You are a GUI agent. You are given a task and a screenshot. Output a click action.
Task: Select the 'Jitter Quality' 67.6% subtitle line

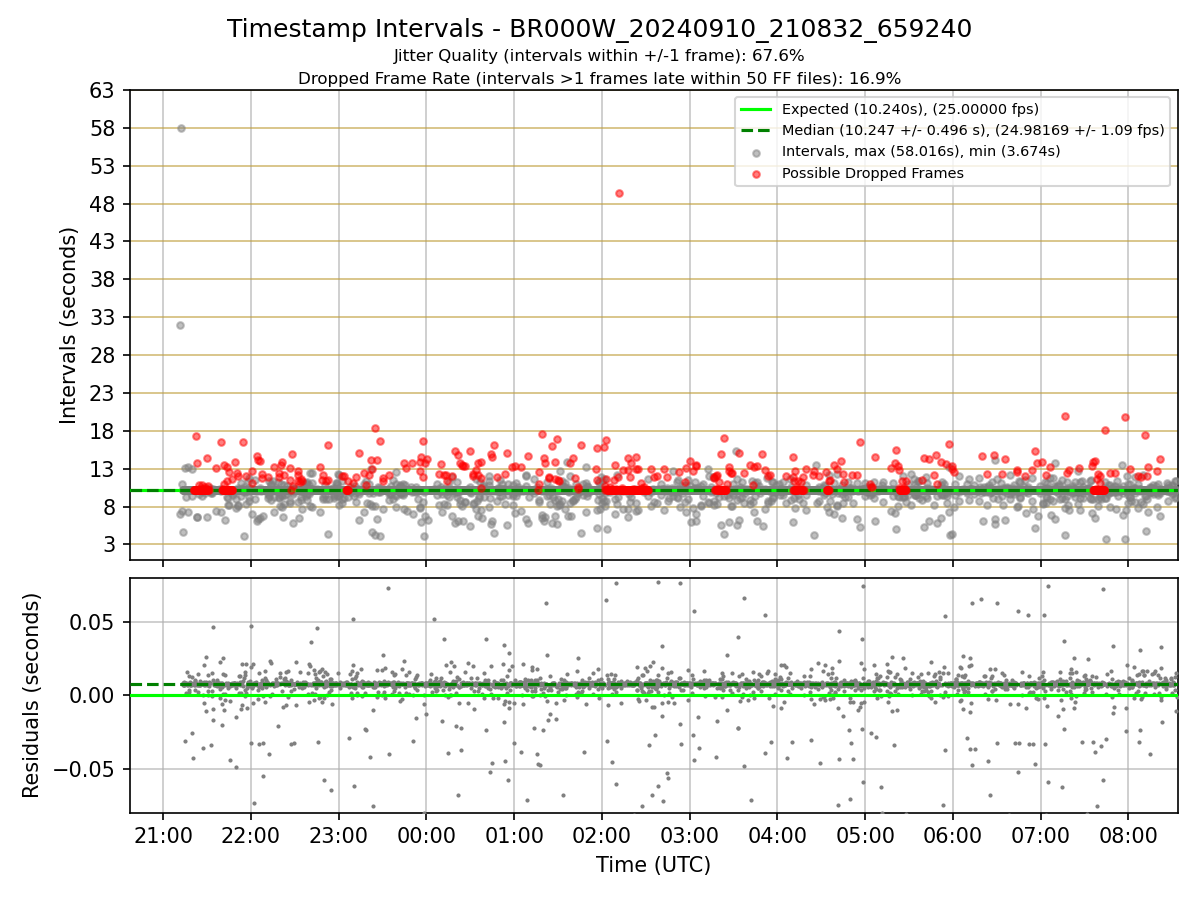tap(599, 56)
